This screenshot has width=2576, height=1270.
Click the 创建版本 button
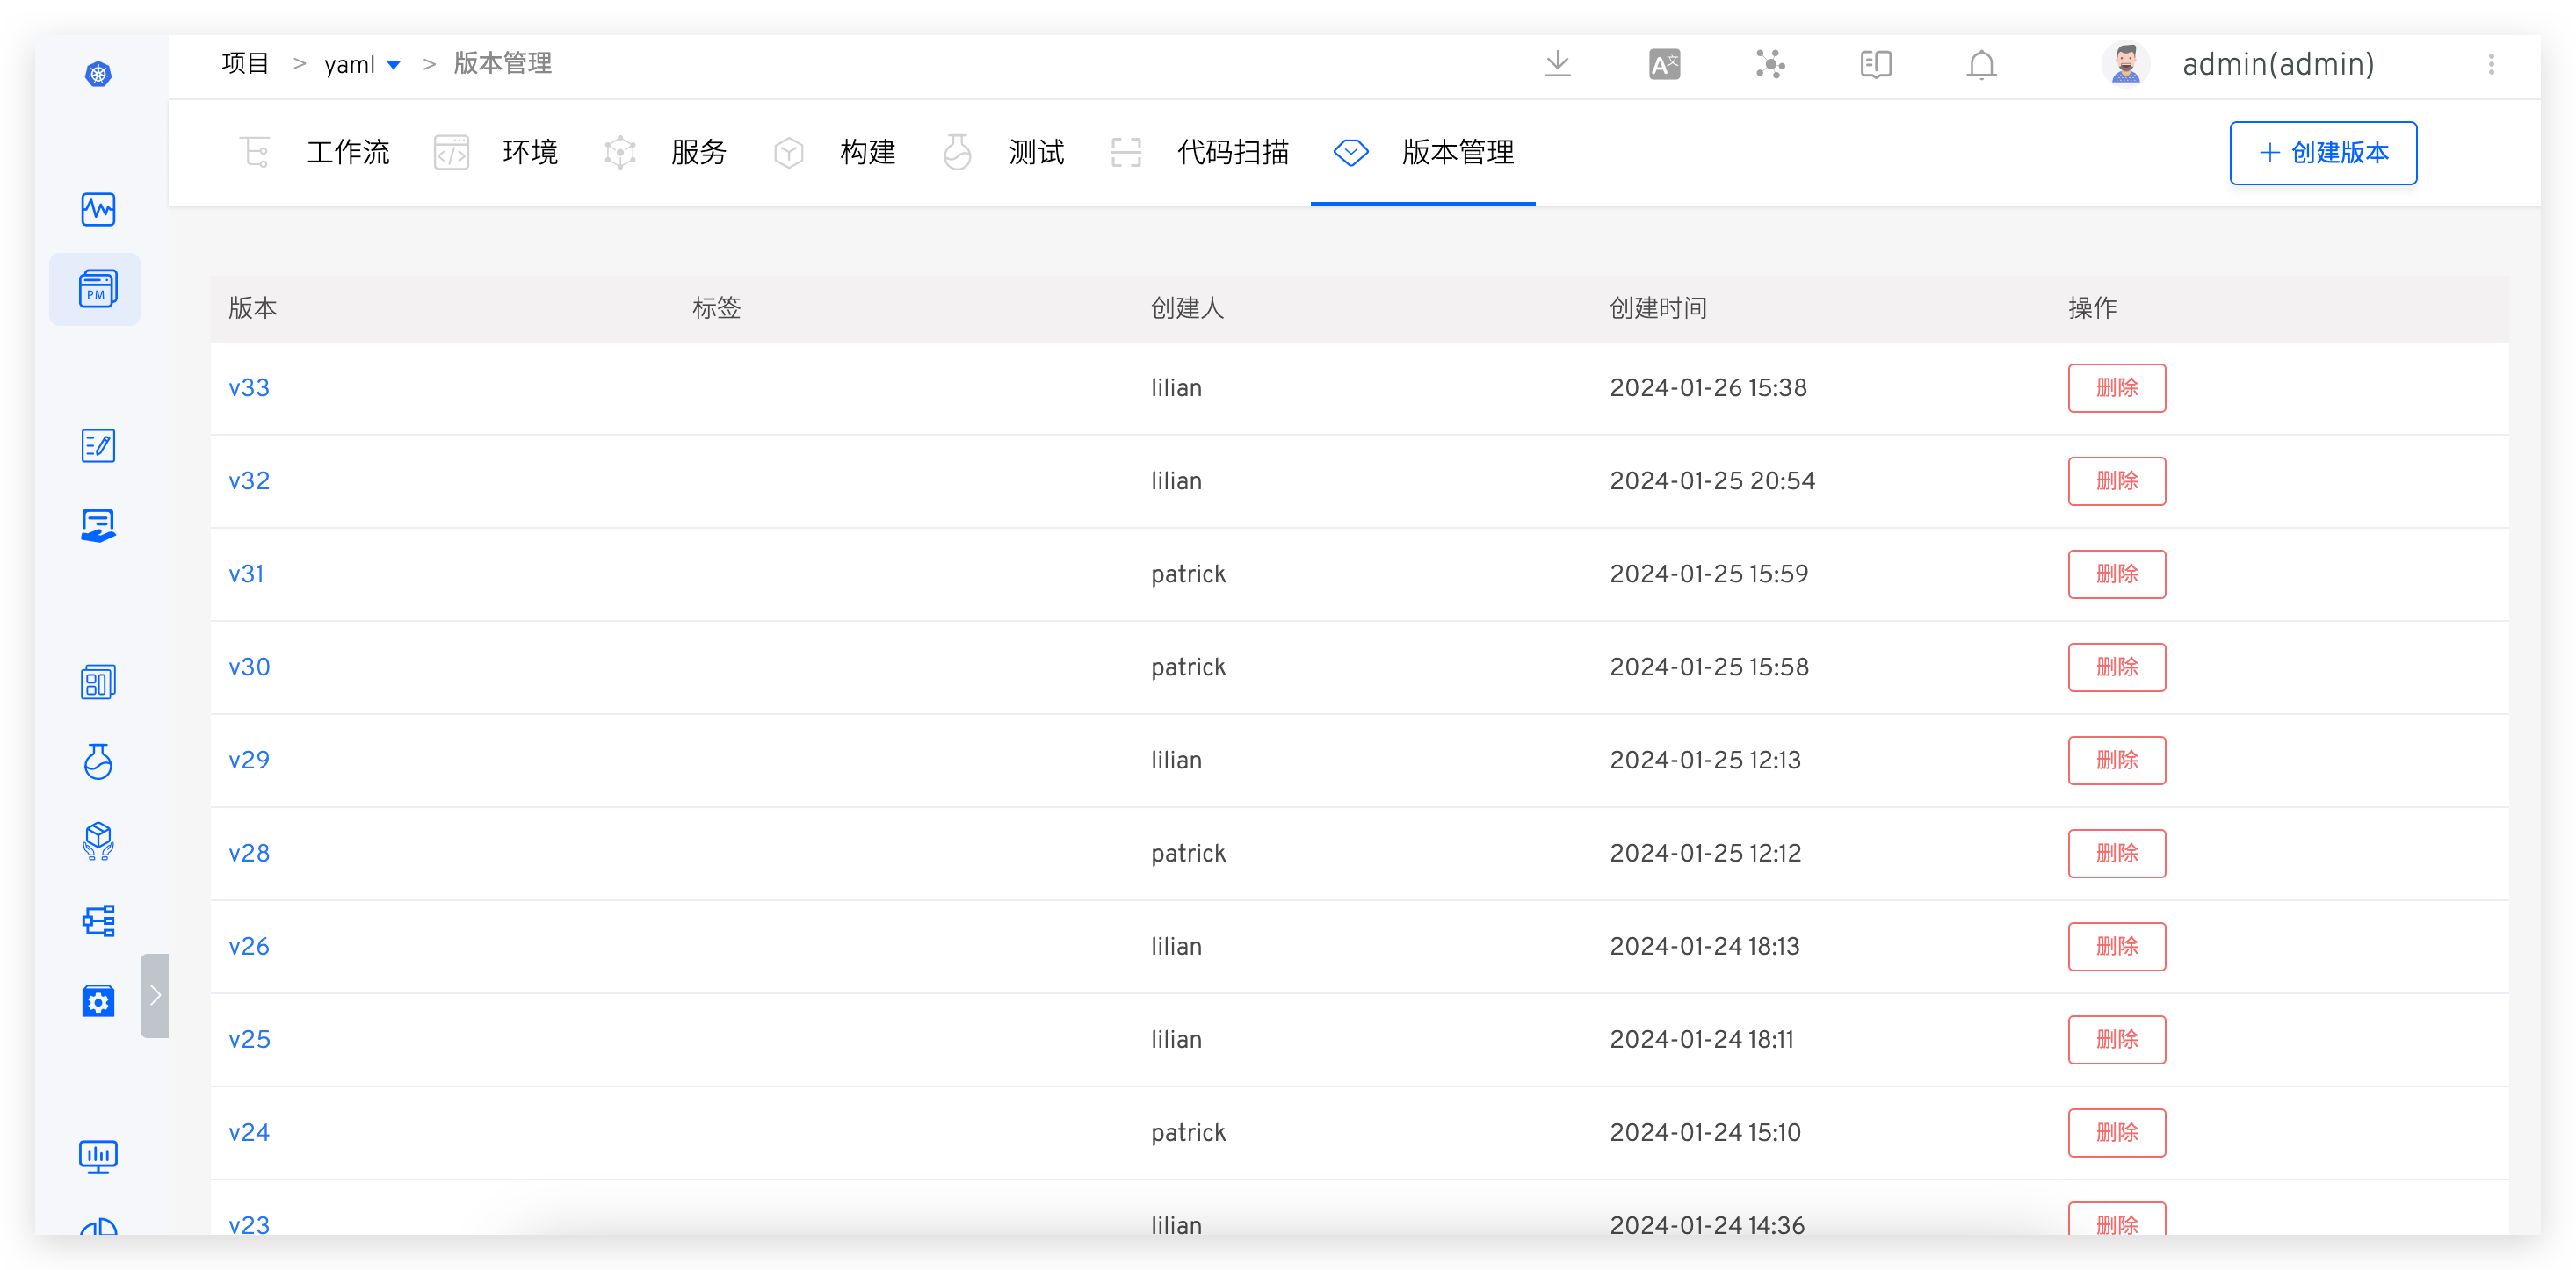[2322, 153]
